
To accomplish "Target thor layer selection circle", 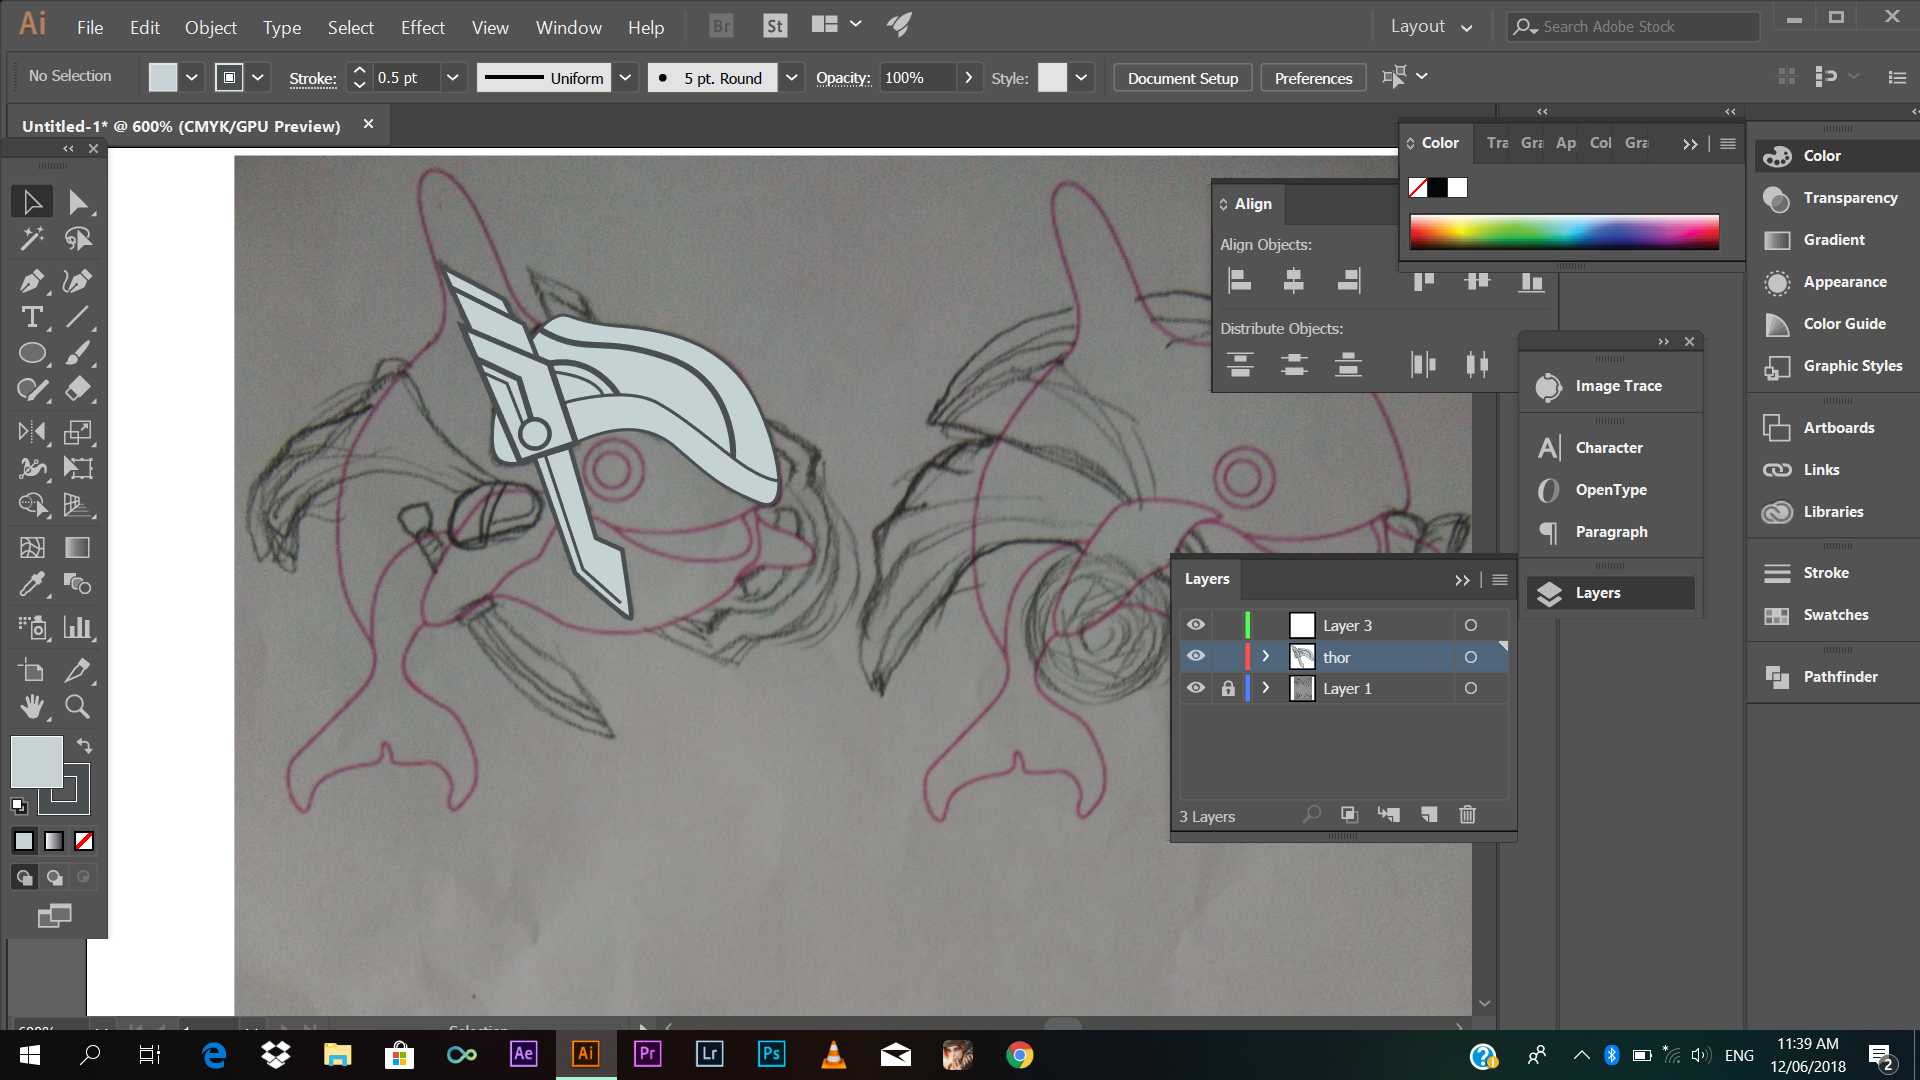I will click(1470, 657).
